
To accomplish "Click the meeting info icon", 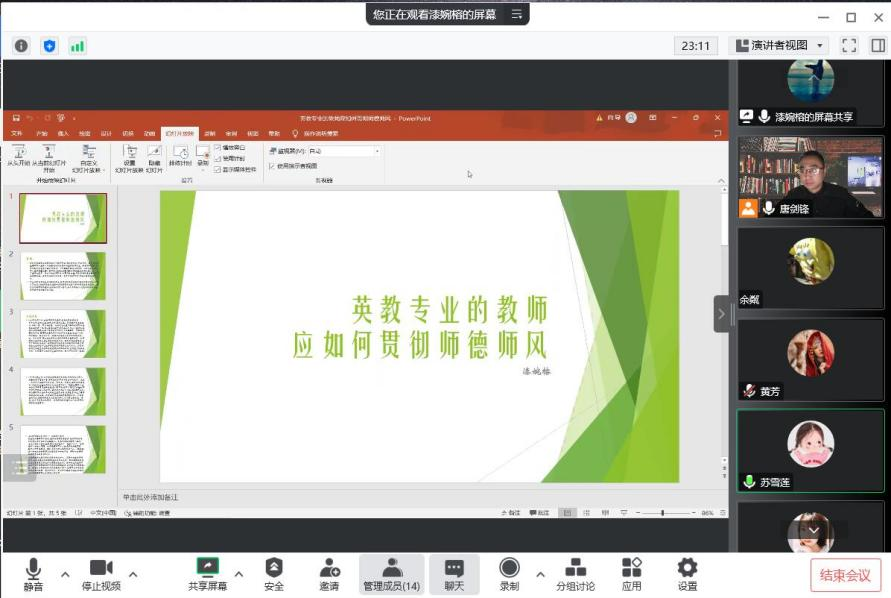I will click(21, 45).
